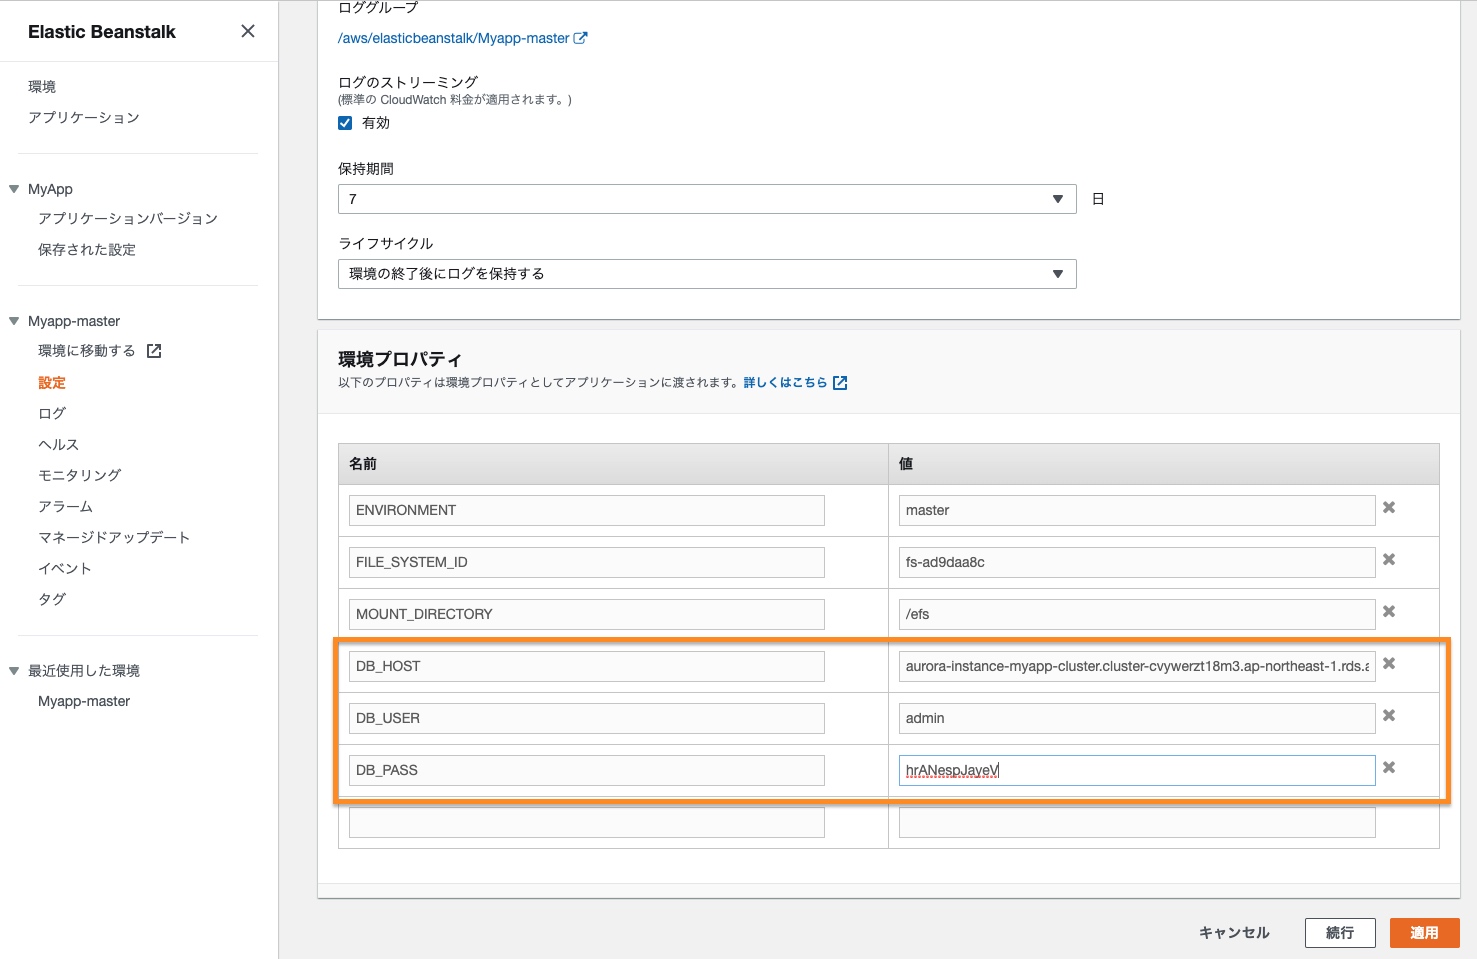Image resolution: width=1477 pixels, height=959 pixels.
Task: Remove the ENVIRONMENT property row
Action: (1389, 508)
